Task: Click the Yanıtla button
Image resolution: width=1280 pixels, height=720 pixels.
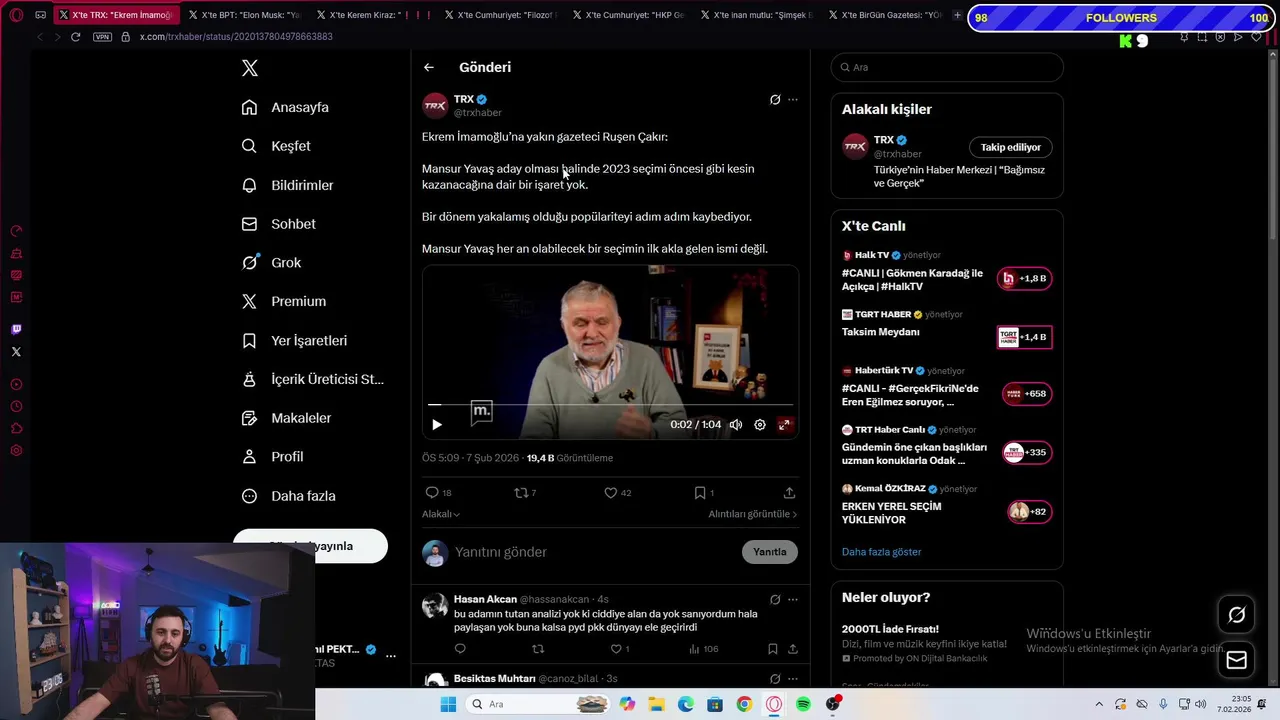Action: pyautogui.click(x=770, y=552)
